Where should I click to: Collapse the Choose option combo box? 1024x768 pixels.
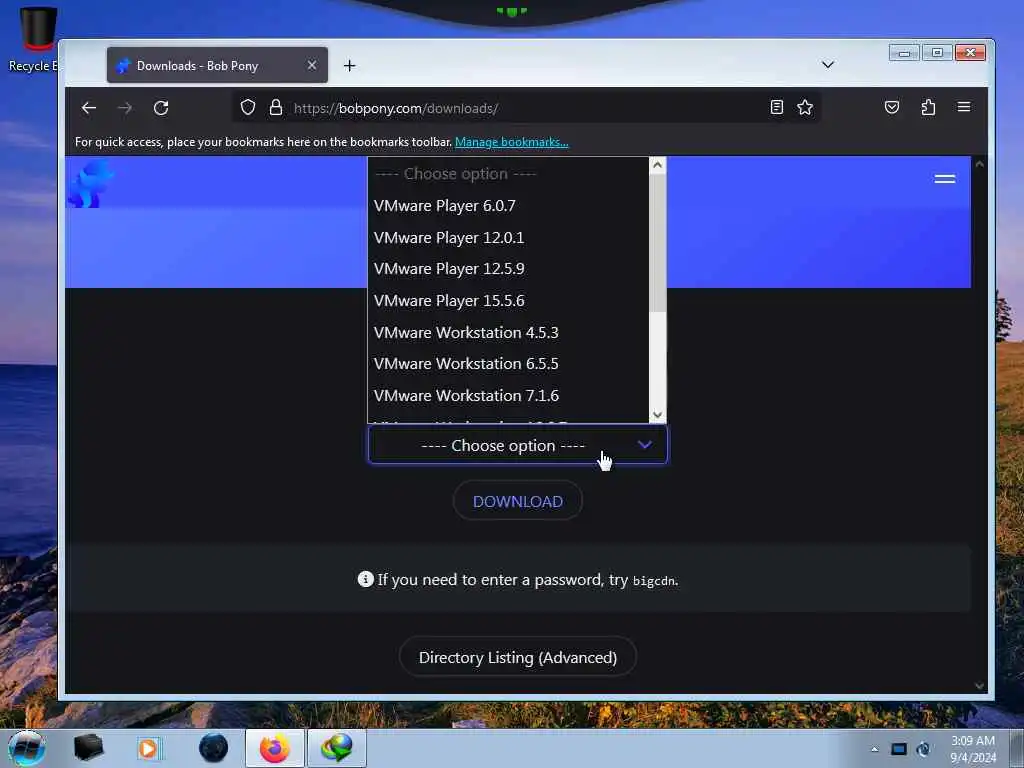pyautogui.click(x=518, y=445)
